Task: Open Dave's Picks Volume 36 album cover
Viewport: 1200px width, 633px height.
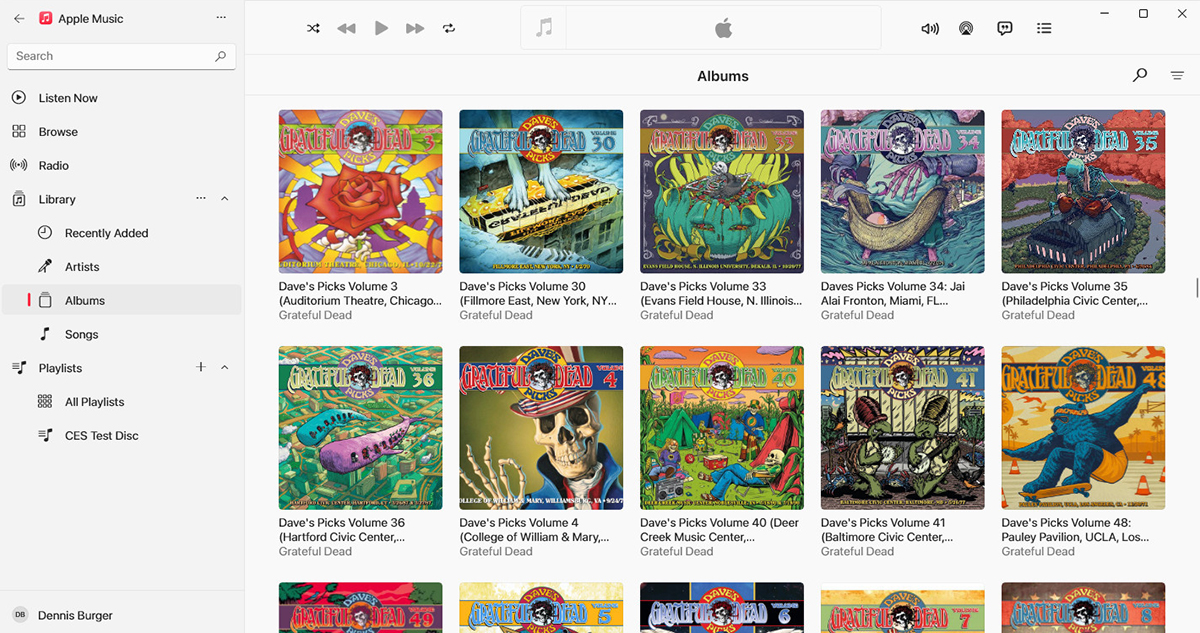Action: click(360, 428)
